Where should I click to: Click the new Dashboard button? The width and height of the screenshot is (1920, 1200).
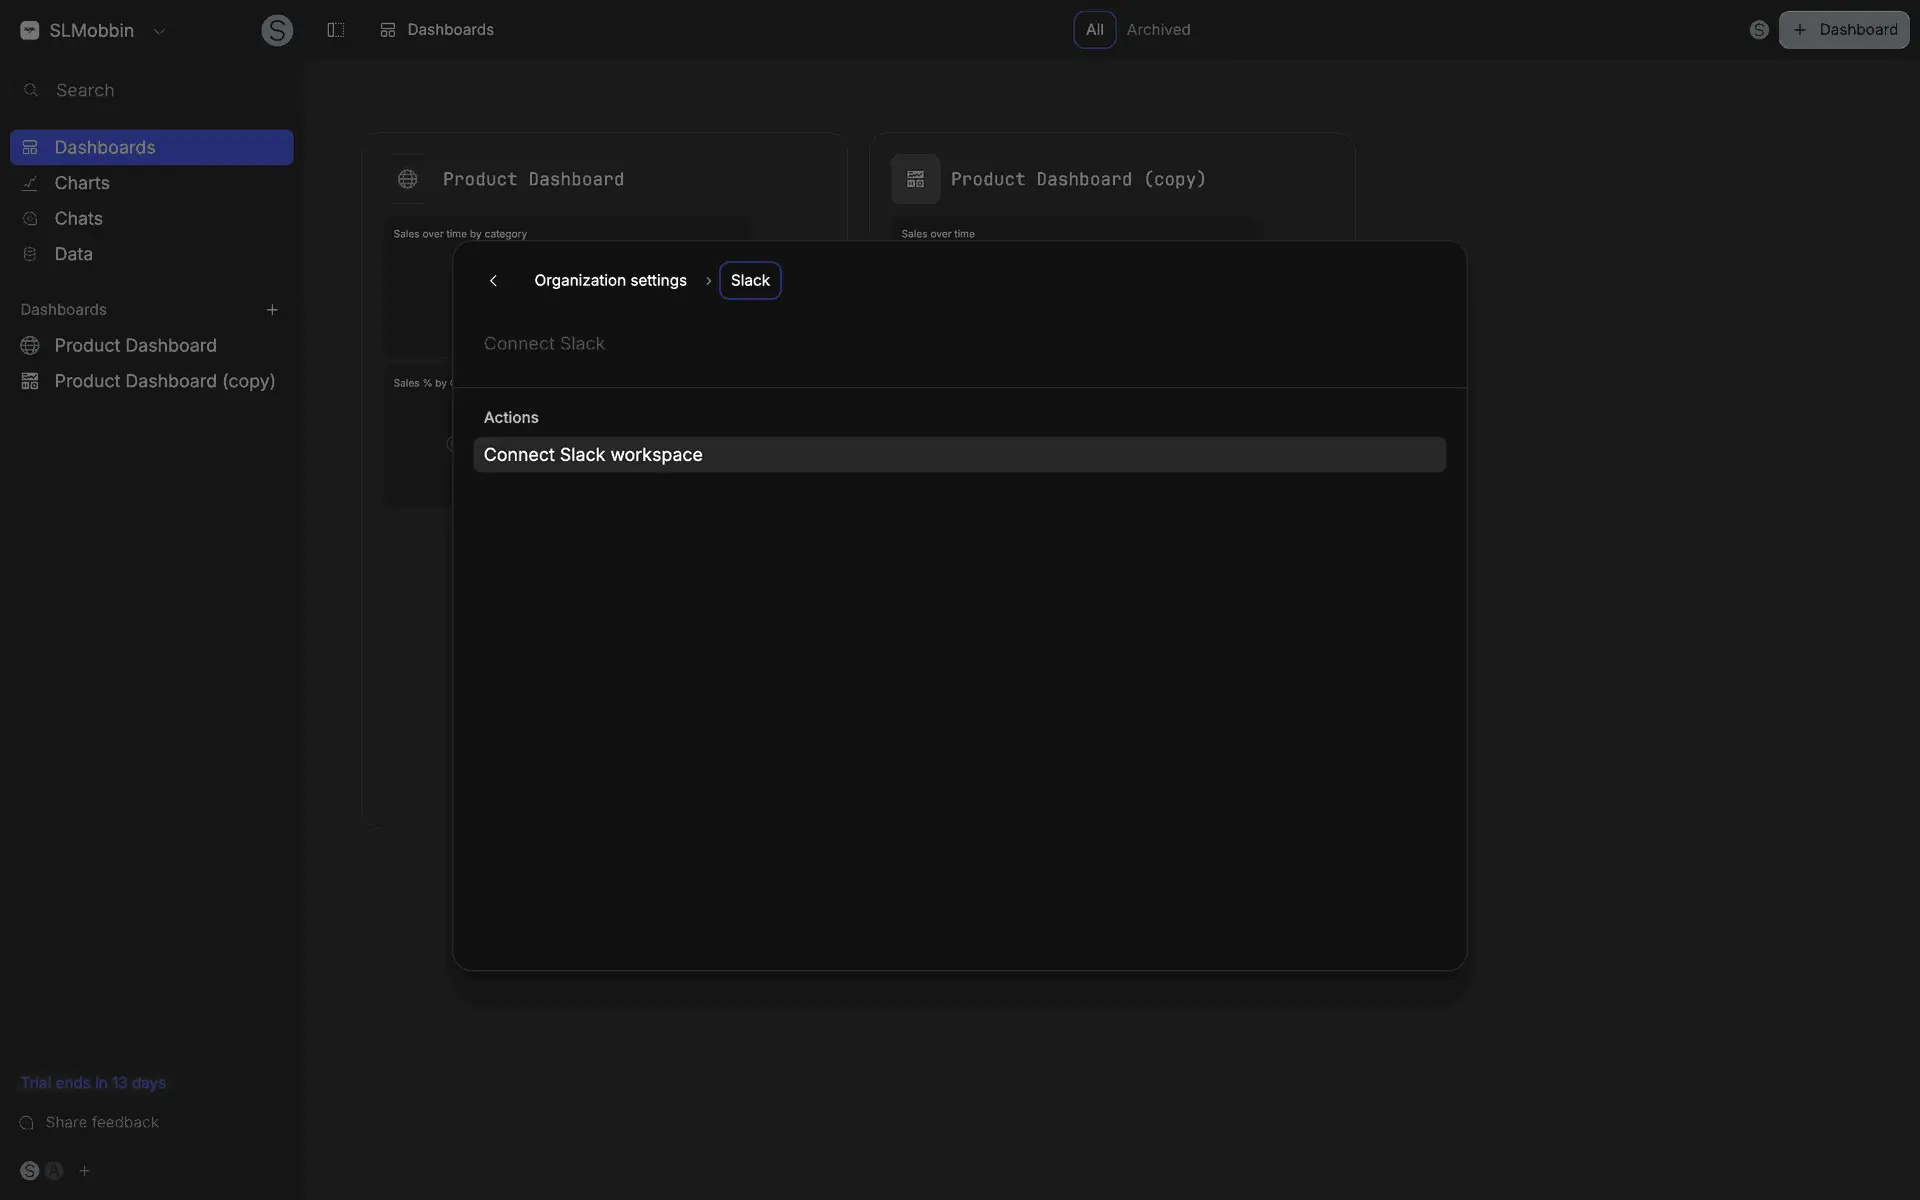[1843, 30]
